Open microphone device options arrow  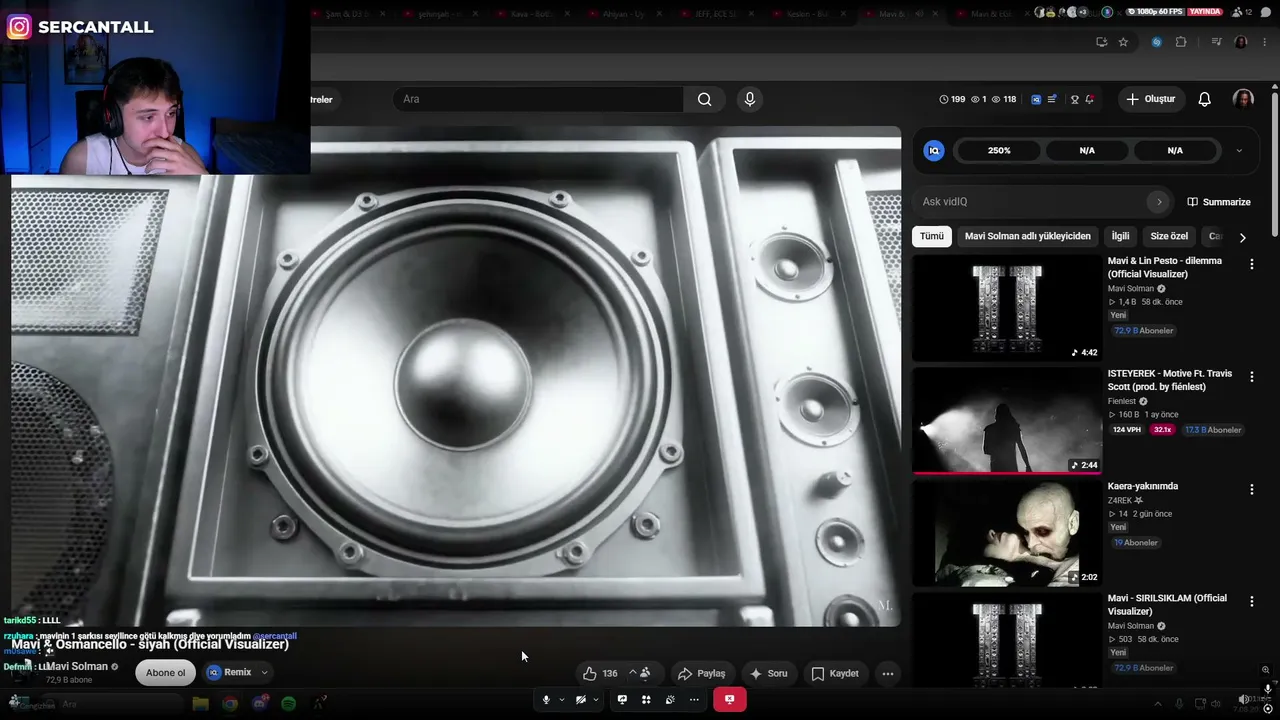(561, 700)
